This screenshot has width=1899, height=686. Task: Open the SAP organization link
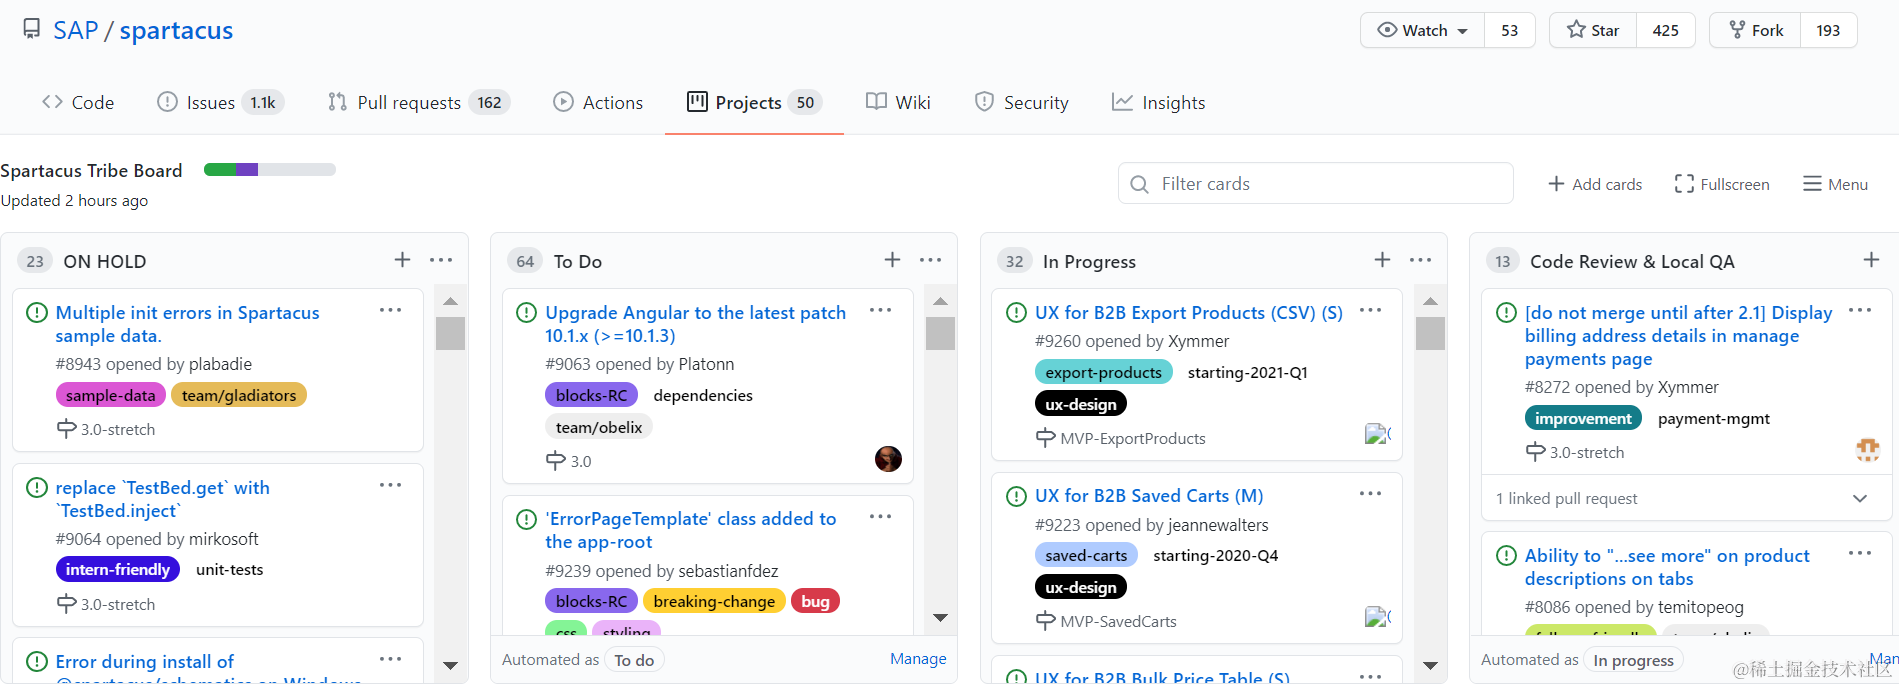(76, 30)
